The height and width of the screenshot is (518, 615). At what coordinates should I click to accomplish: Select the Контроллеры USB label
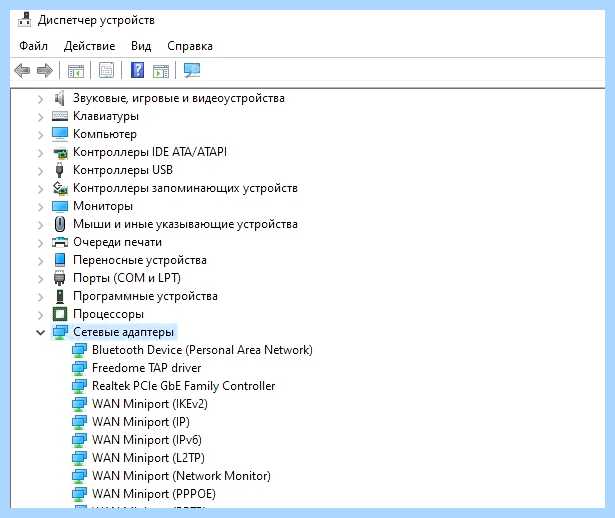pyautogui.click(x=123, y=170)
